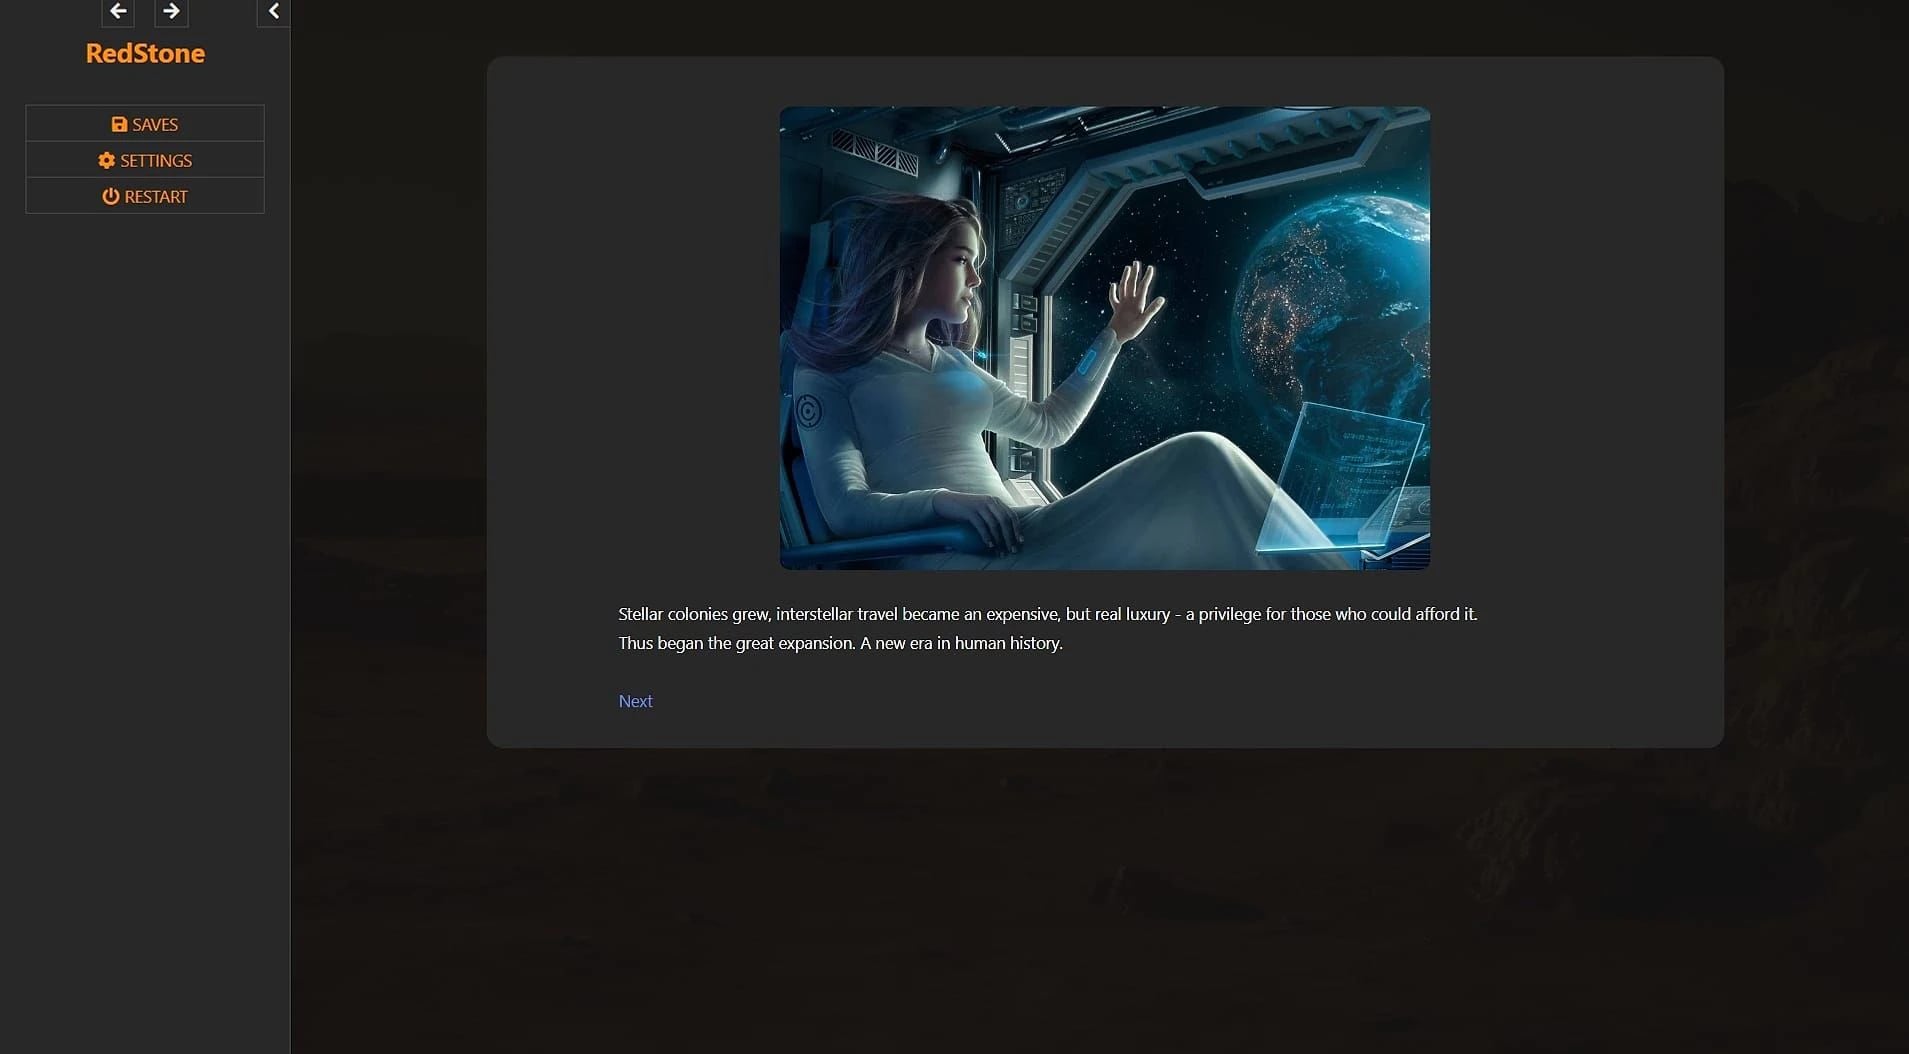Collapse the sidebar panel
1909x1054 pixels.
tap(273, 12)
